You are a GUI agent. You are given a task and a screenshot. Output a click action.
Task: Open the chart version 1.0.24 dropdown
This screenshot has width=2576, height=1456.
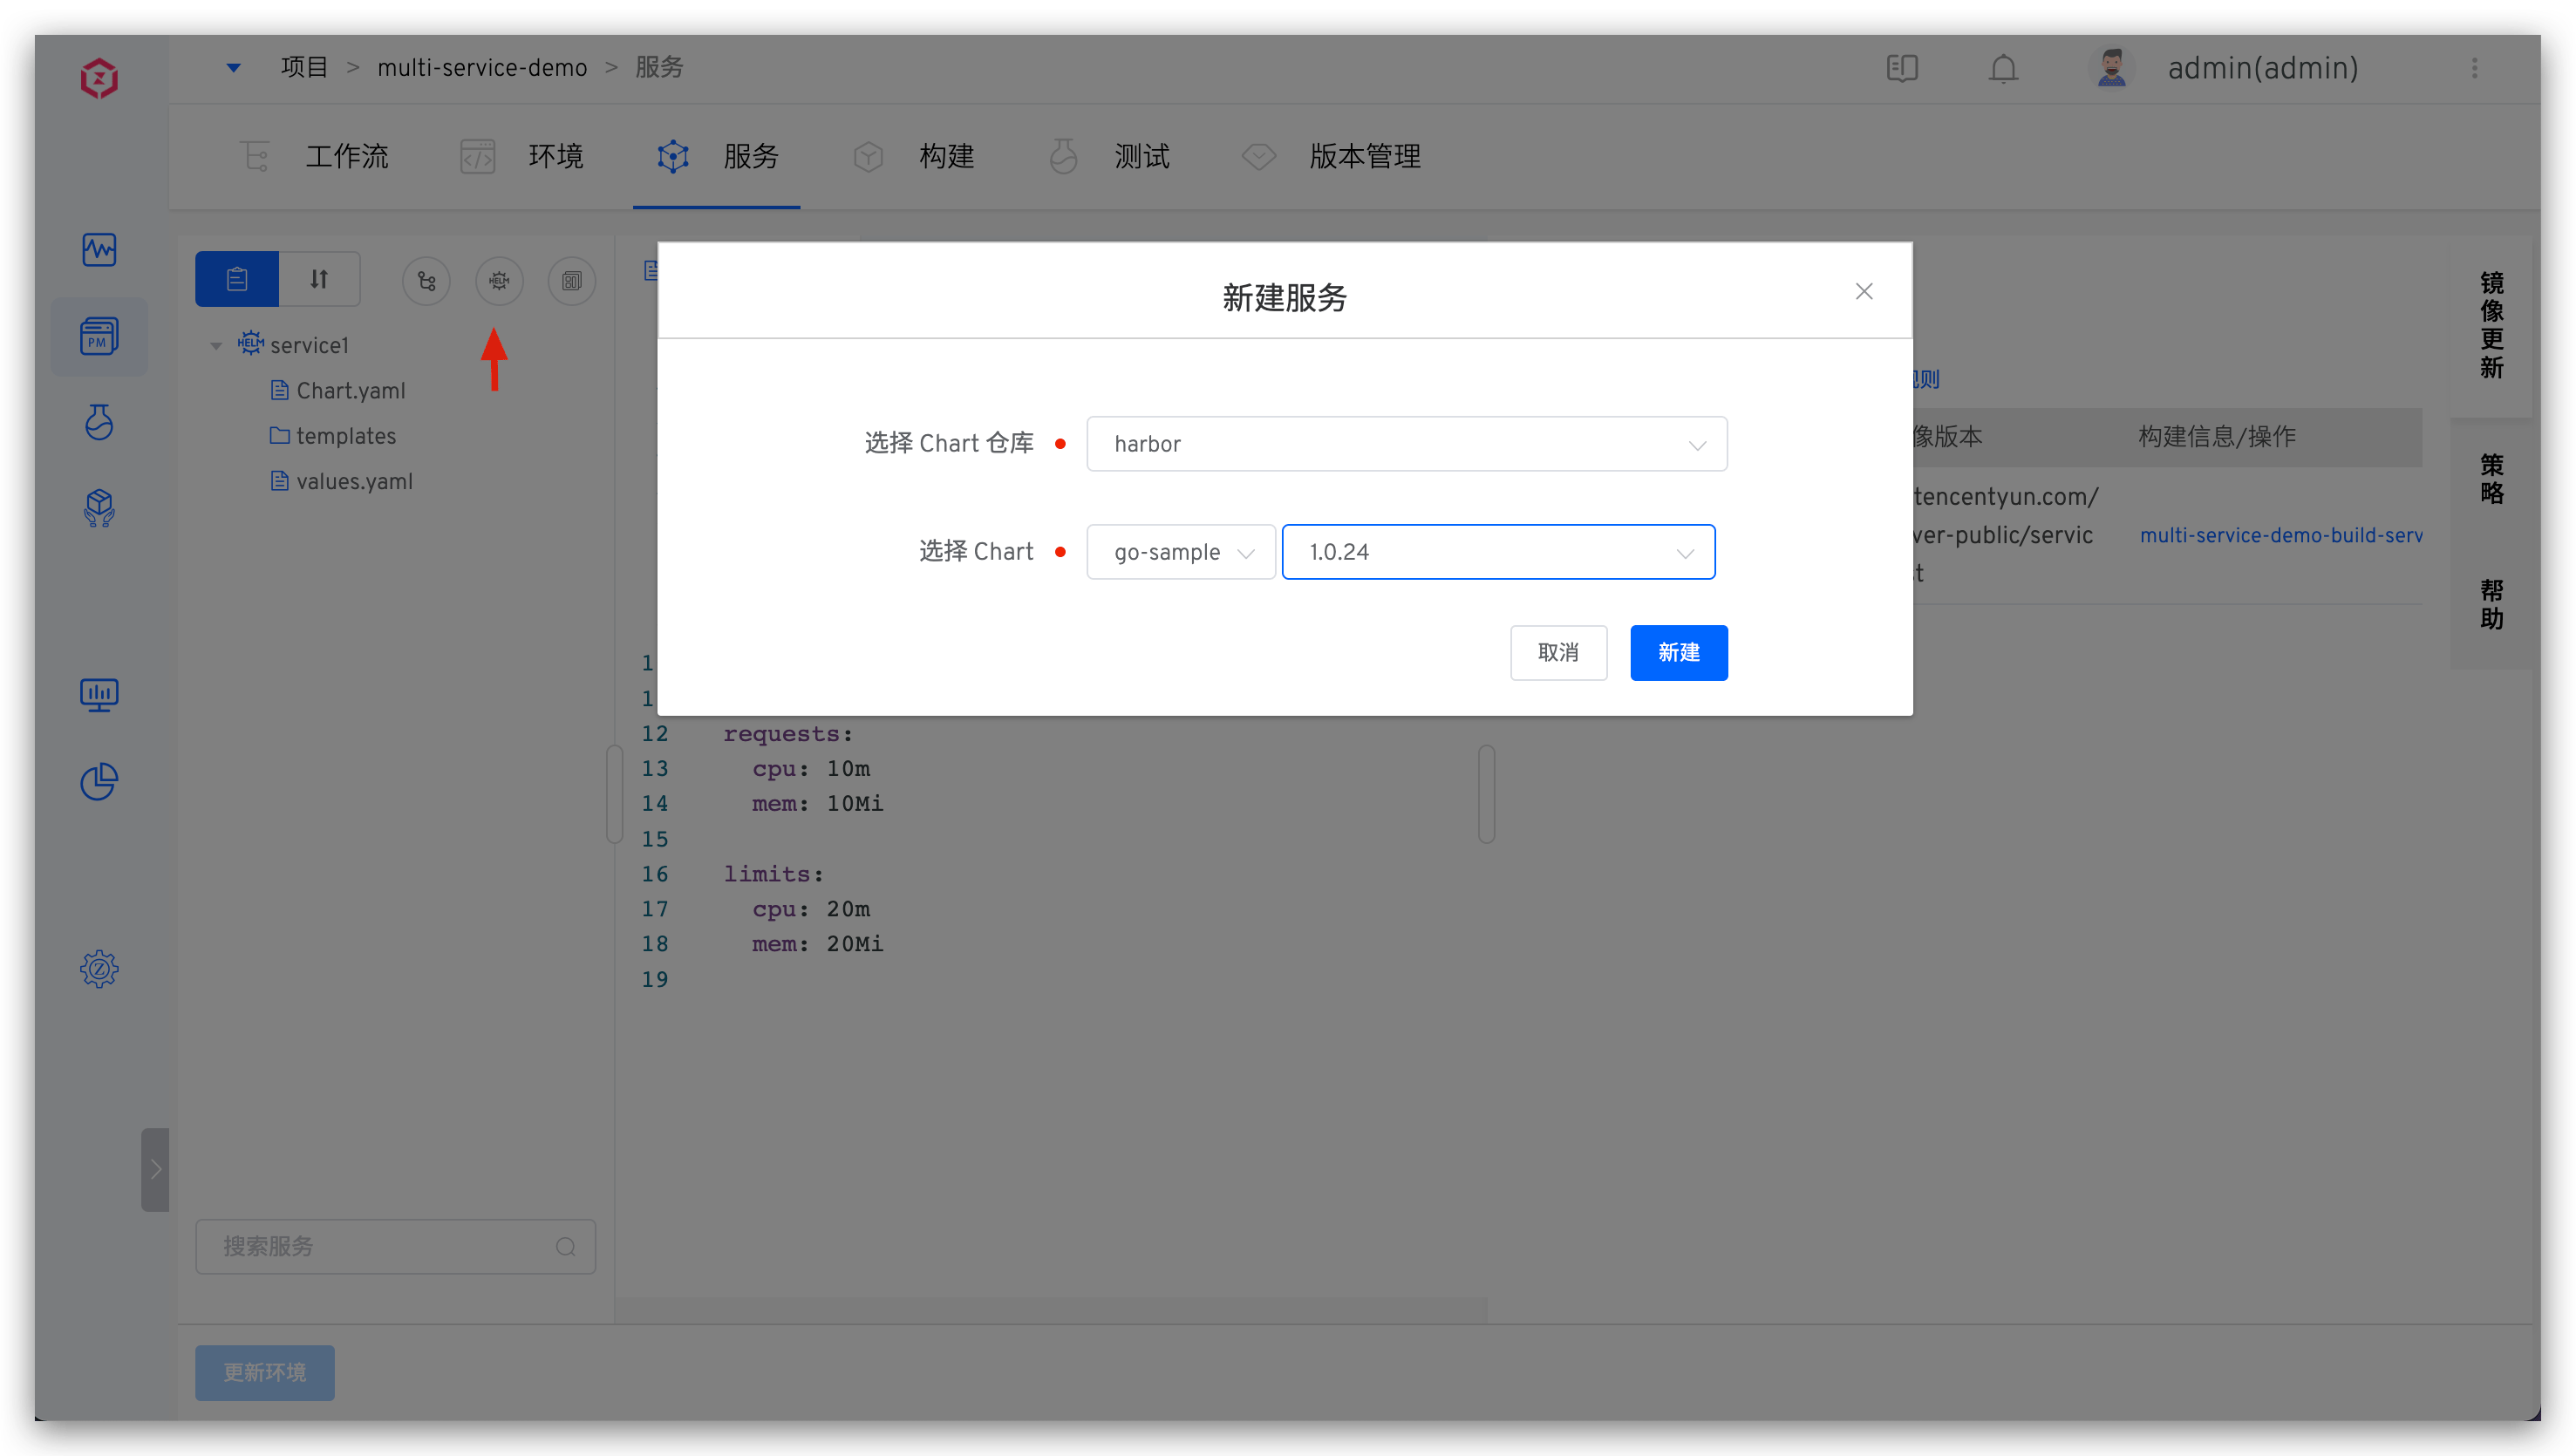pyautogui.click(x=1498, y=552)
